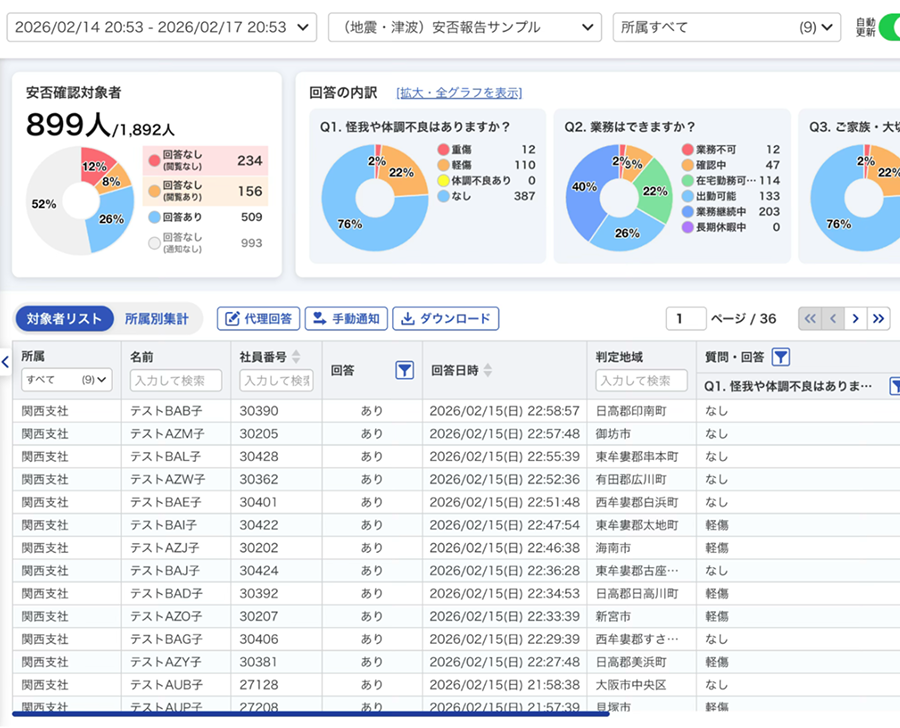Go to the first page
Viewport: 900px width, 728px height.
click(810, 319)
